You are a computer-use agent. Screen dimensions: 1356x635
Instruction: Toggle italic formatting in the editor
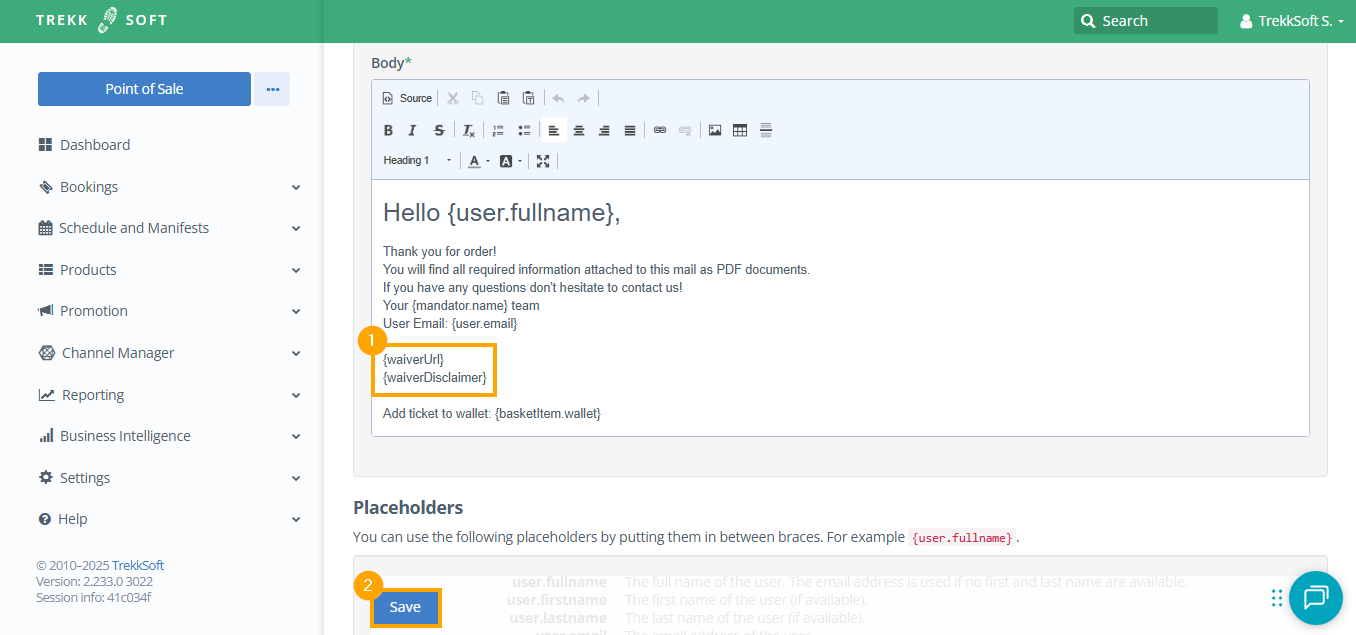[x=413, y=130]
